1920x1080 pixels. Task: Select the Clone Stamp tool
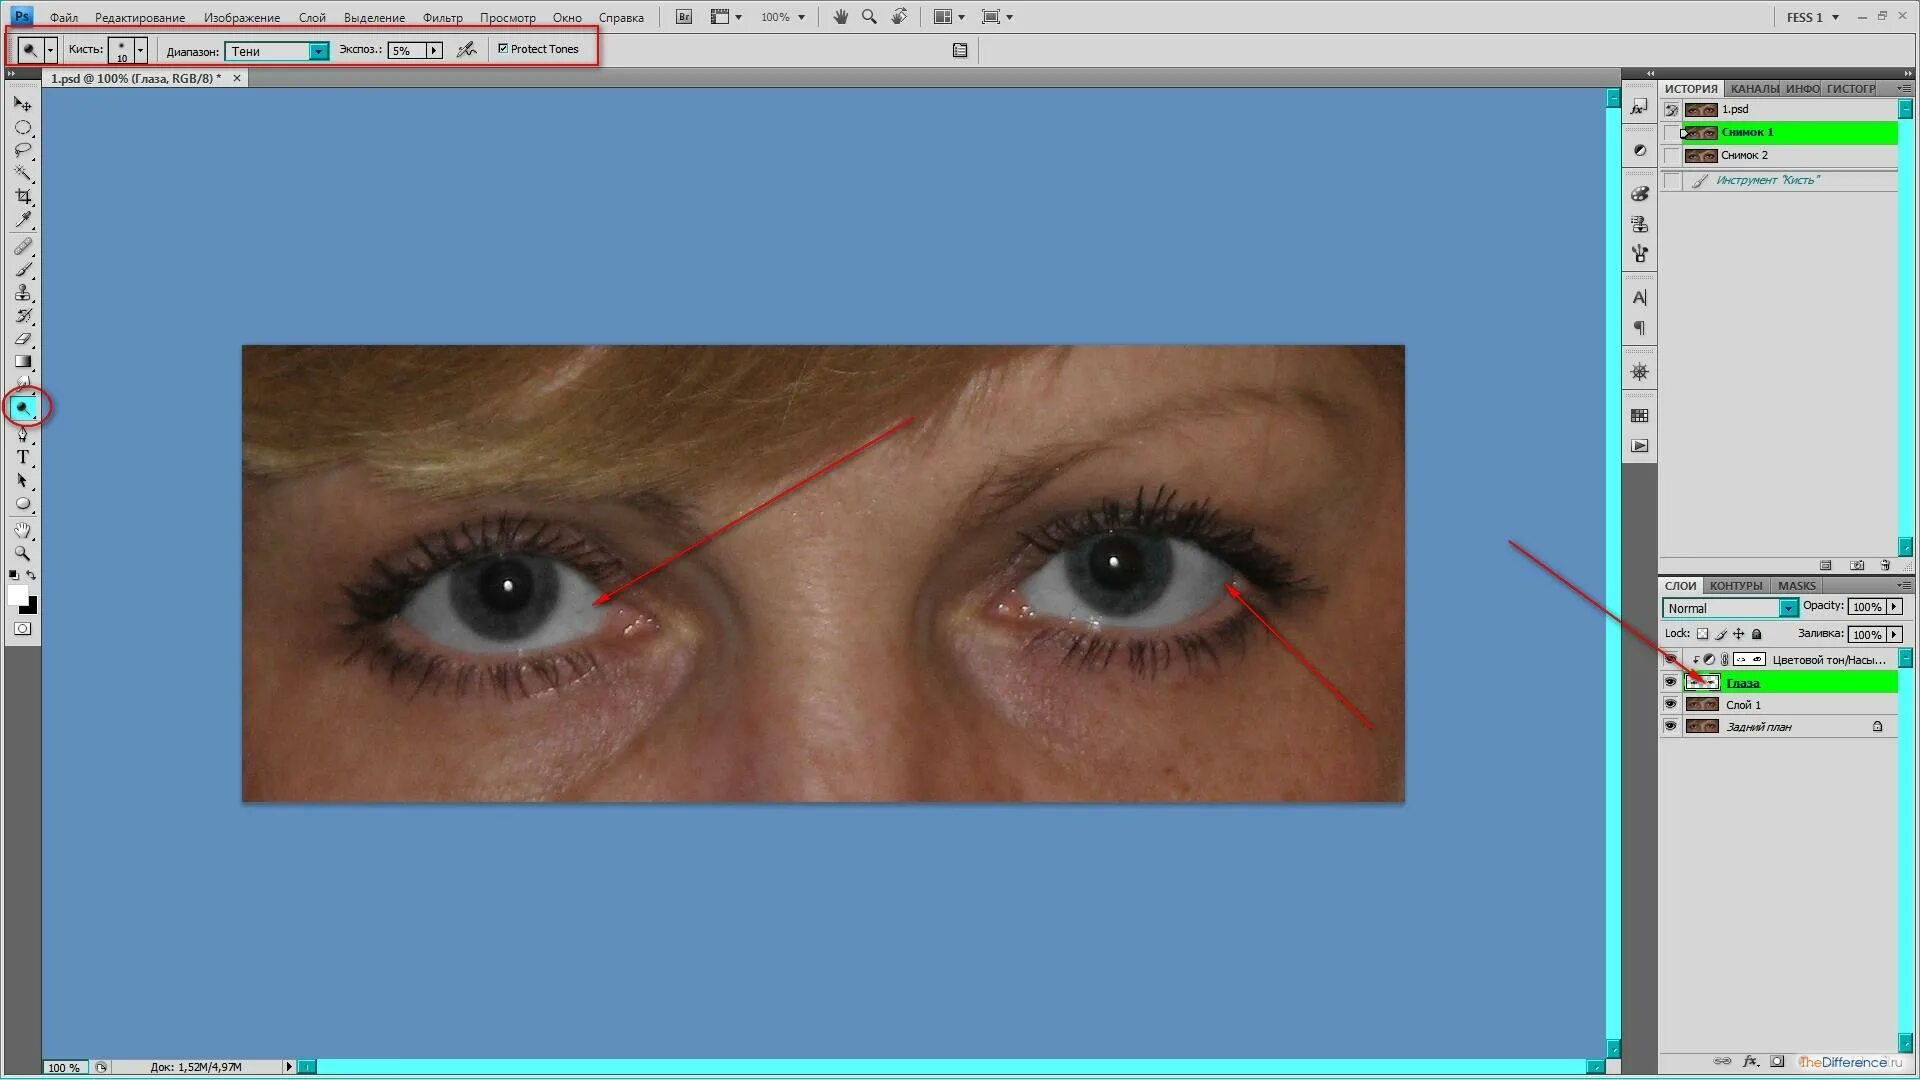[x=23, y=293]
